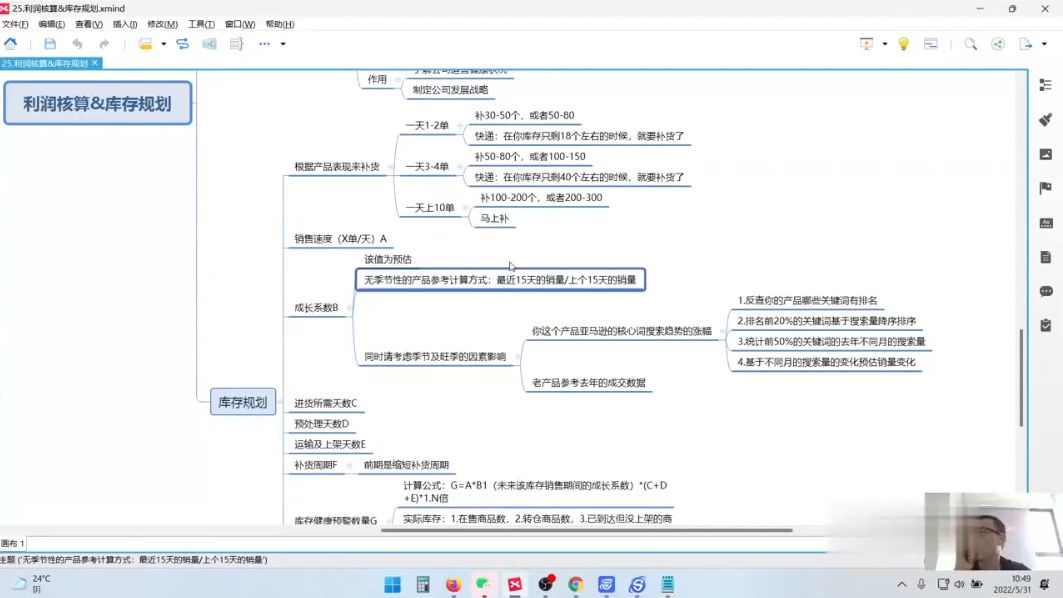Open the Comments bubble panel icon
Screen dimensions: 1063x598
coord(1045,292)
